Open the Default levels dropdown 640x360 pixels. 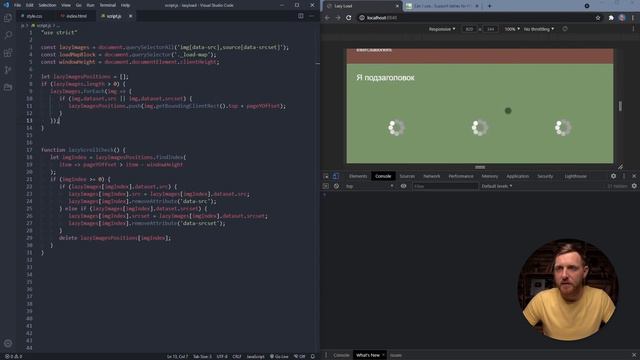[497, 186]
